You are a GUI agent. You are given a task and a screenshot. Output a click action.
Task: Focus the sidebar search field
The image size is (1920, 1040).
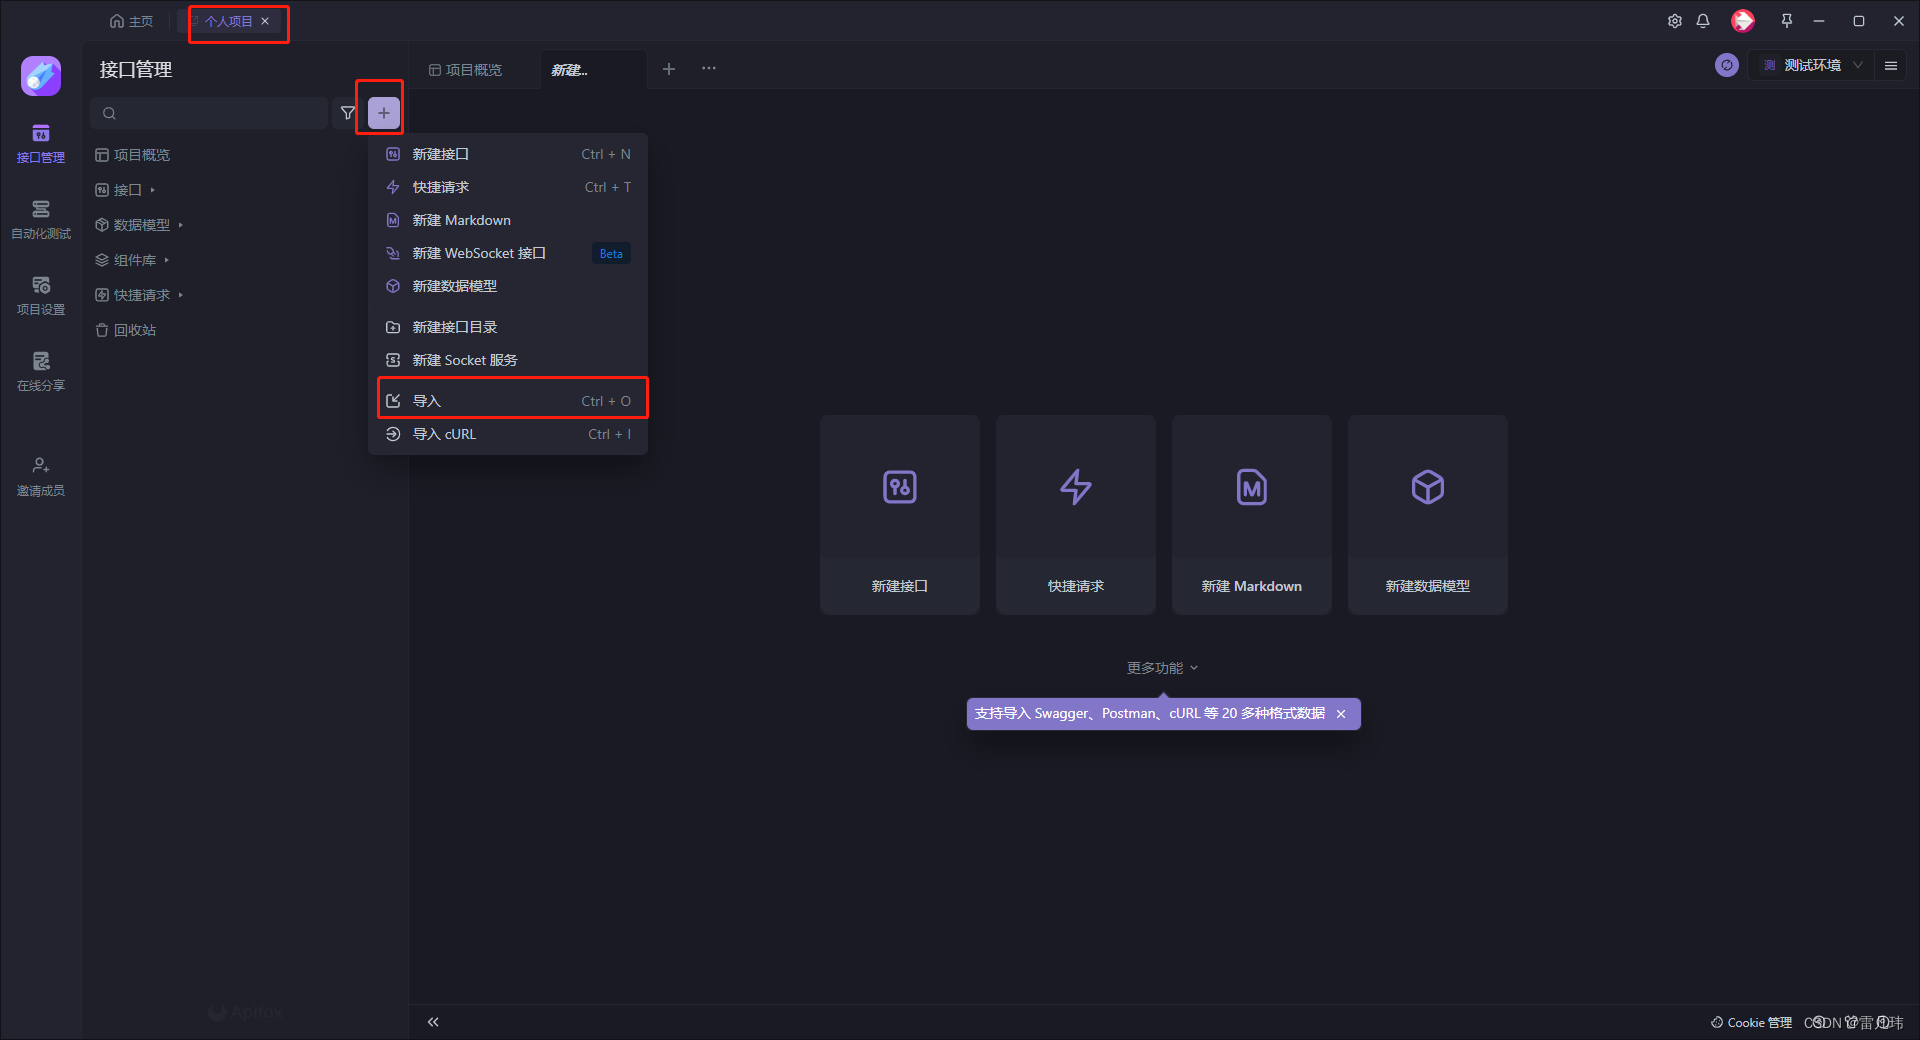(209, 113)
